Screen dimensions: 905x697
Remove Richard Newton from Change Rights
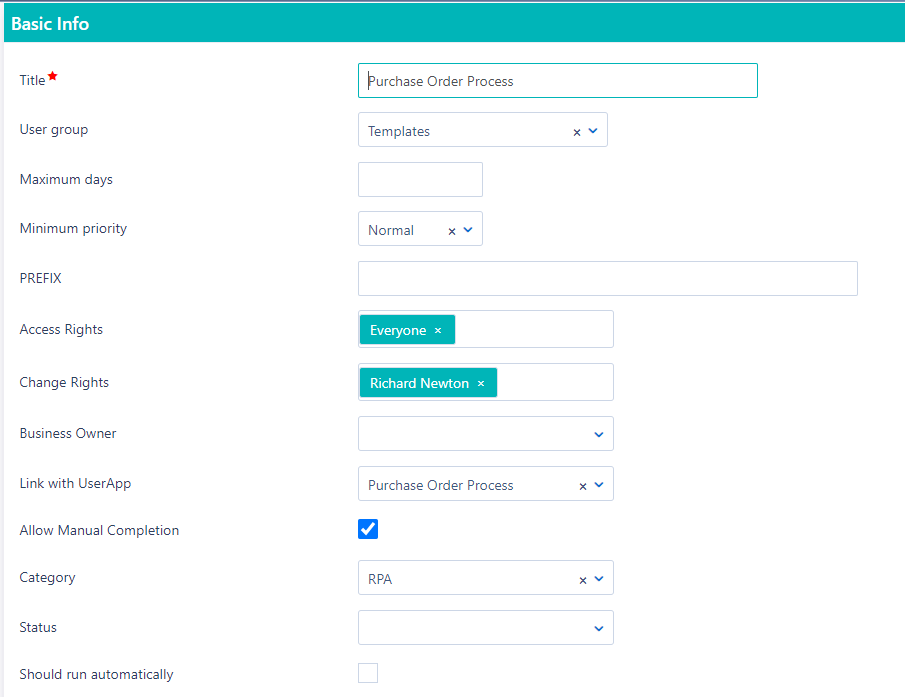481,382
